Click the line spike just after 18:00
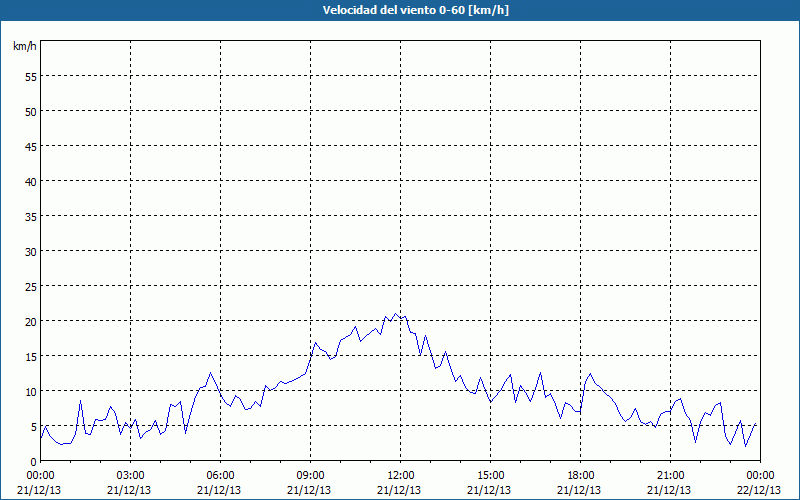Viewport: 800px width, 500px height. coord(591,373)
